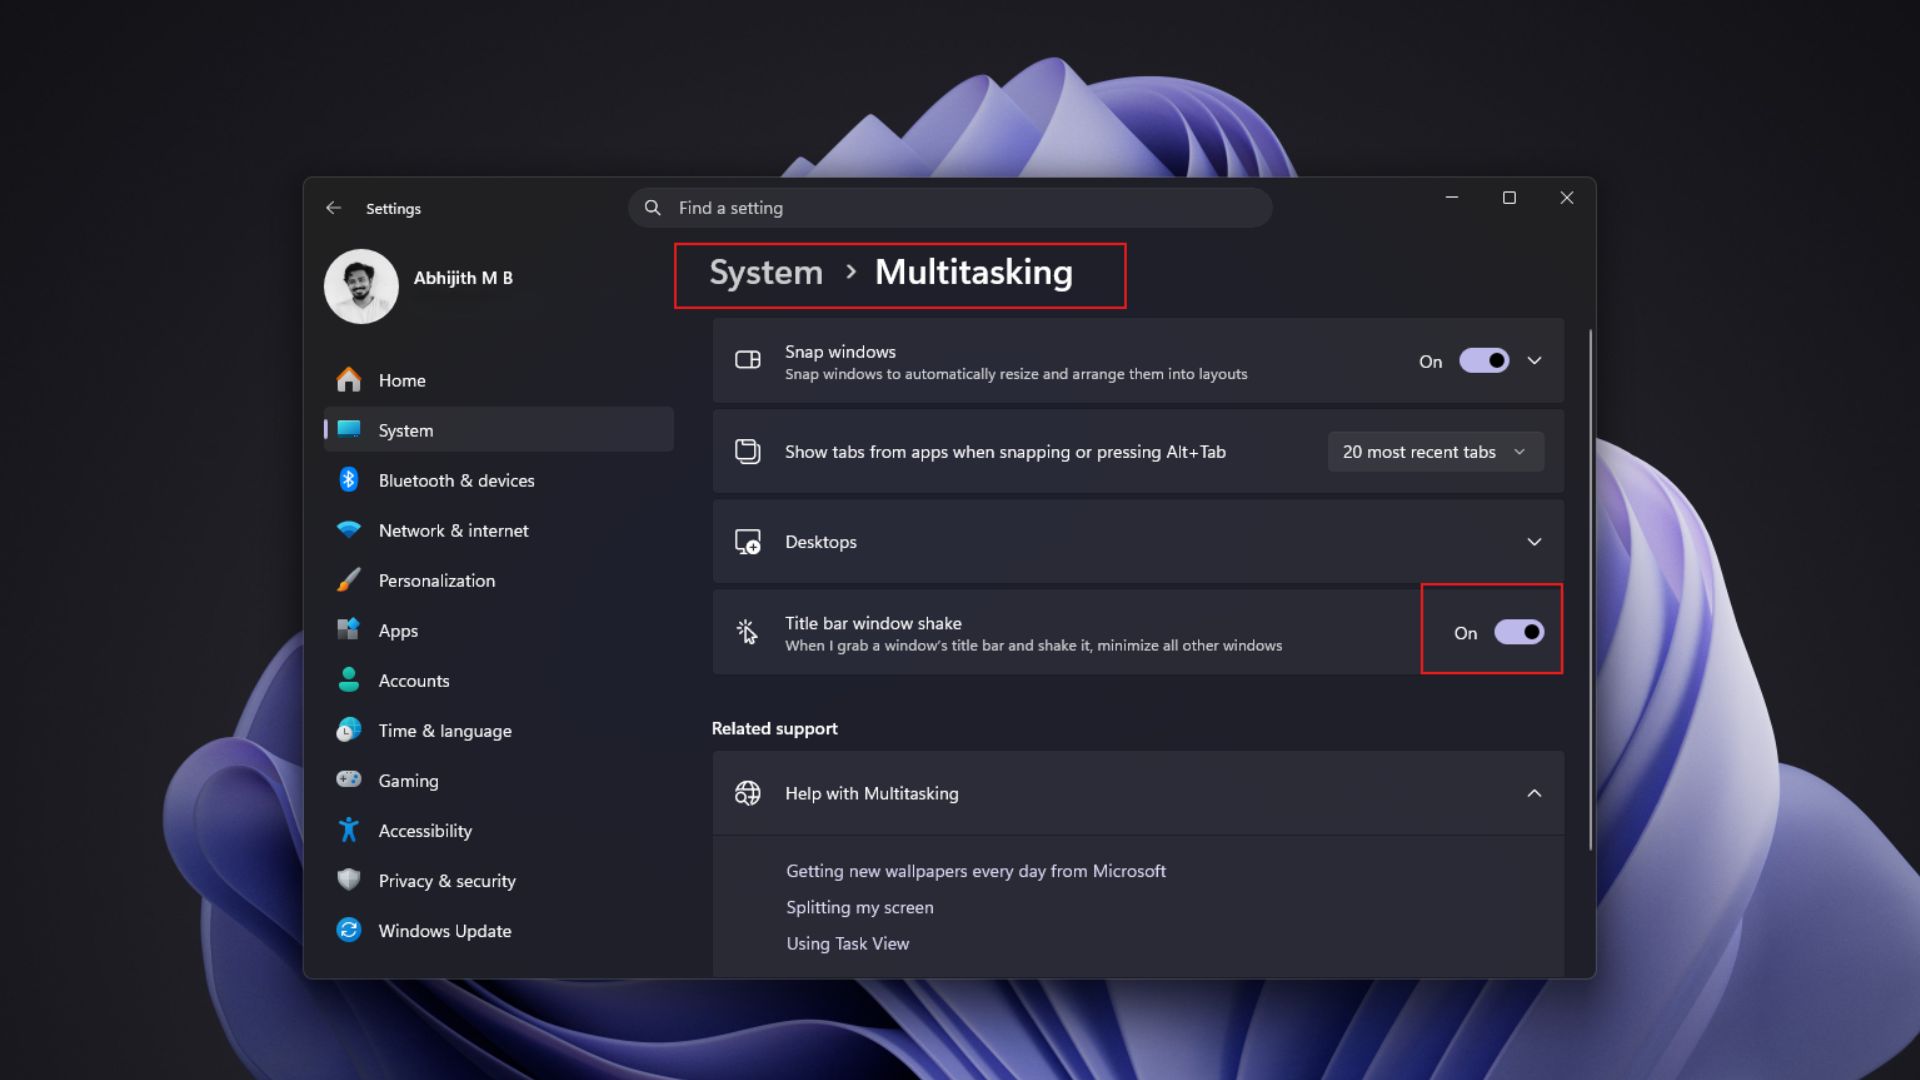Collapse the Help with Multitasking section
Screen dimensions: 1920x1080
pyautogui.click(x=1534, y=793)
